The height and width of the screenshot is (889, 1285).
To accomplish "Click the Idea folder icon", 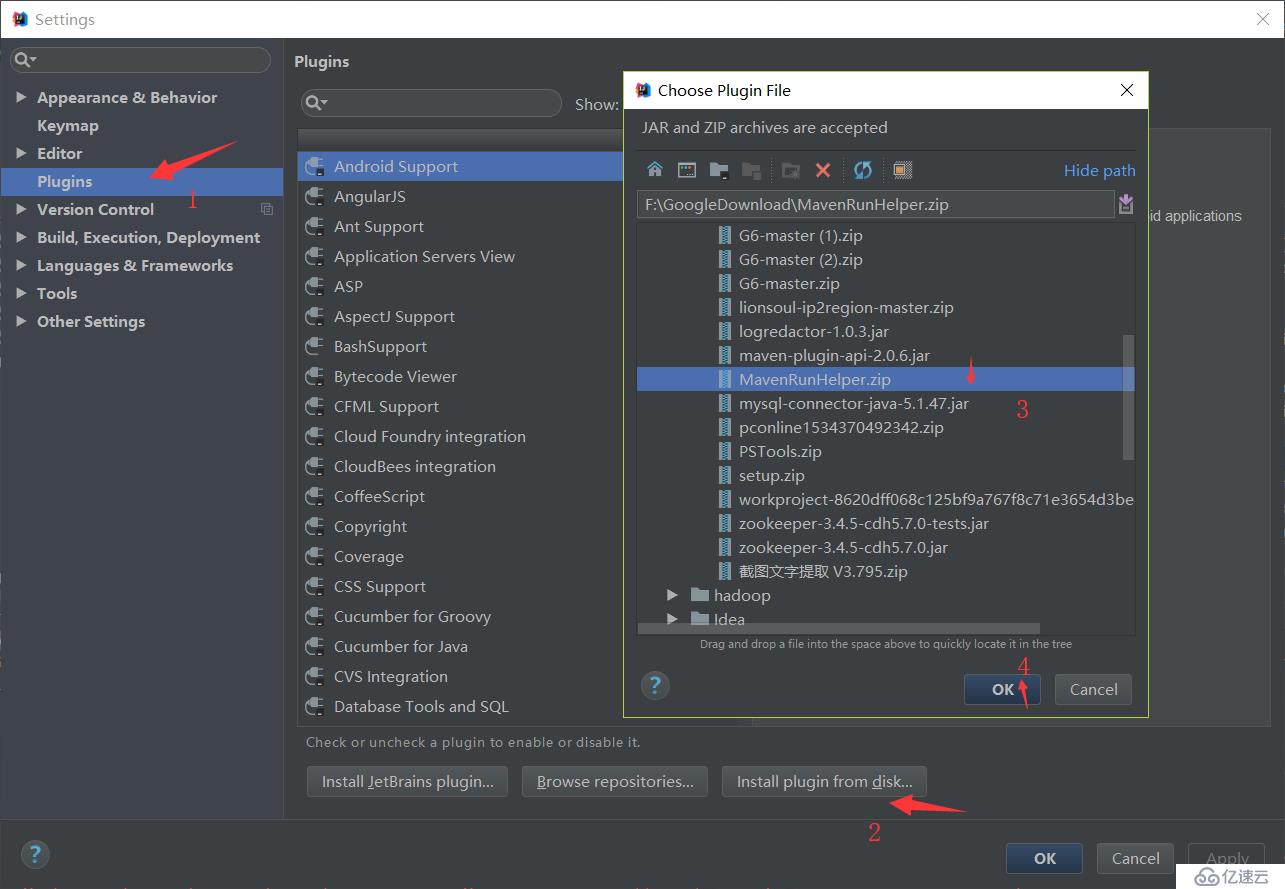I will pyautogui.click(x=699, y=619).
